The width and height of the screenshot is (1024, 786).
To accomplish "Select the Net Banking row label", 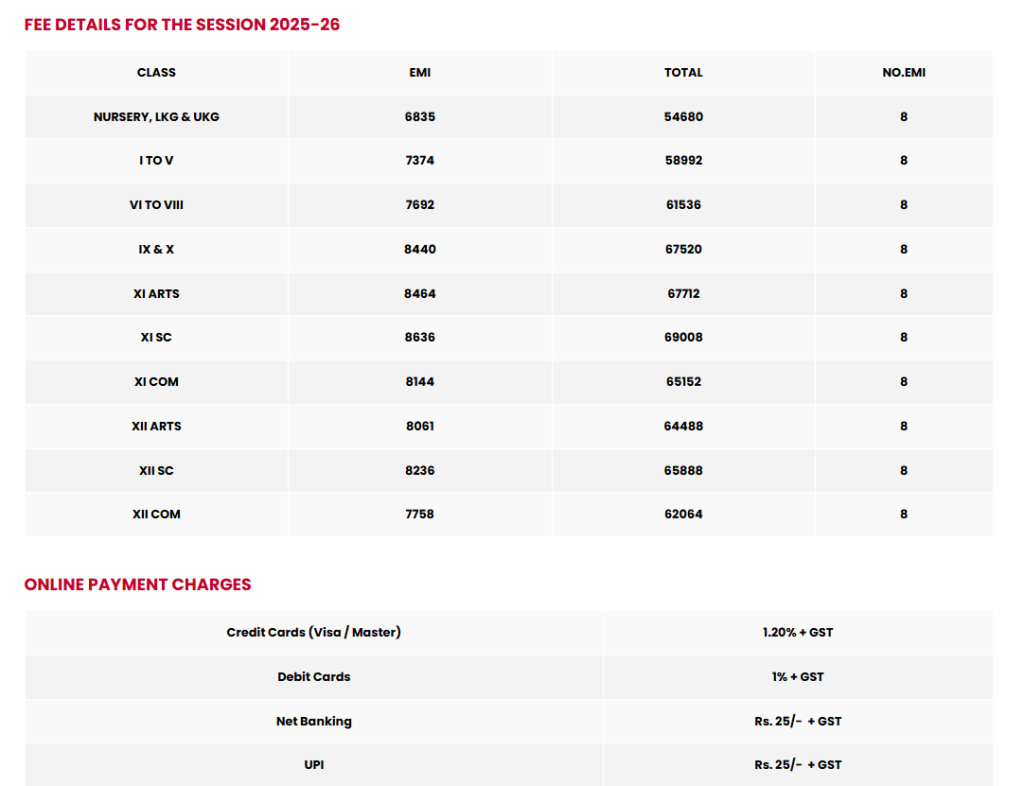I will [x=313, y=721].
